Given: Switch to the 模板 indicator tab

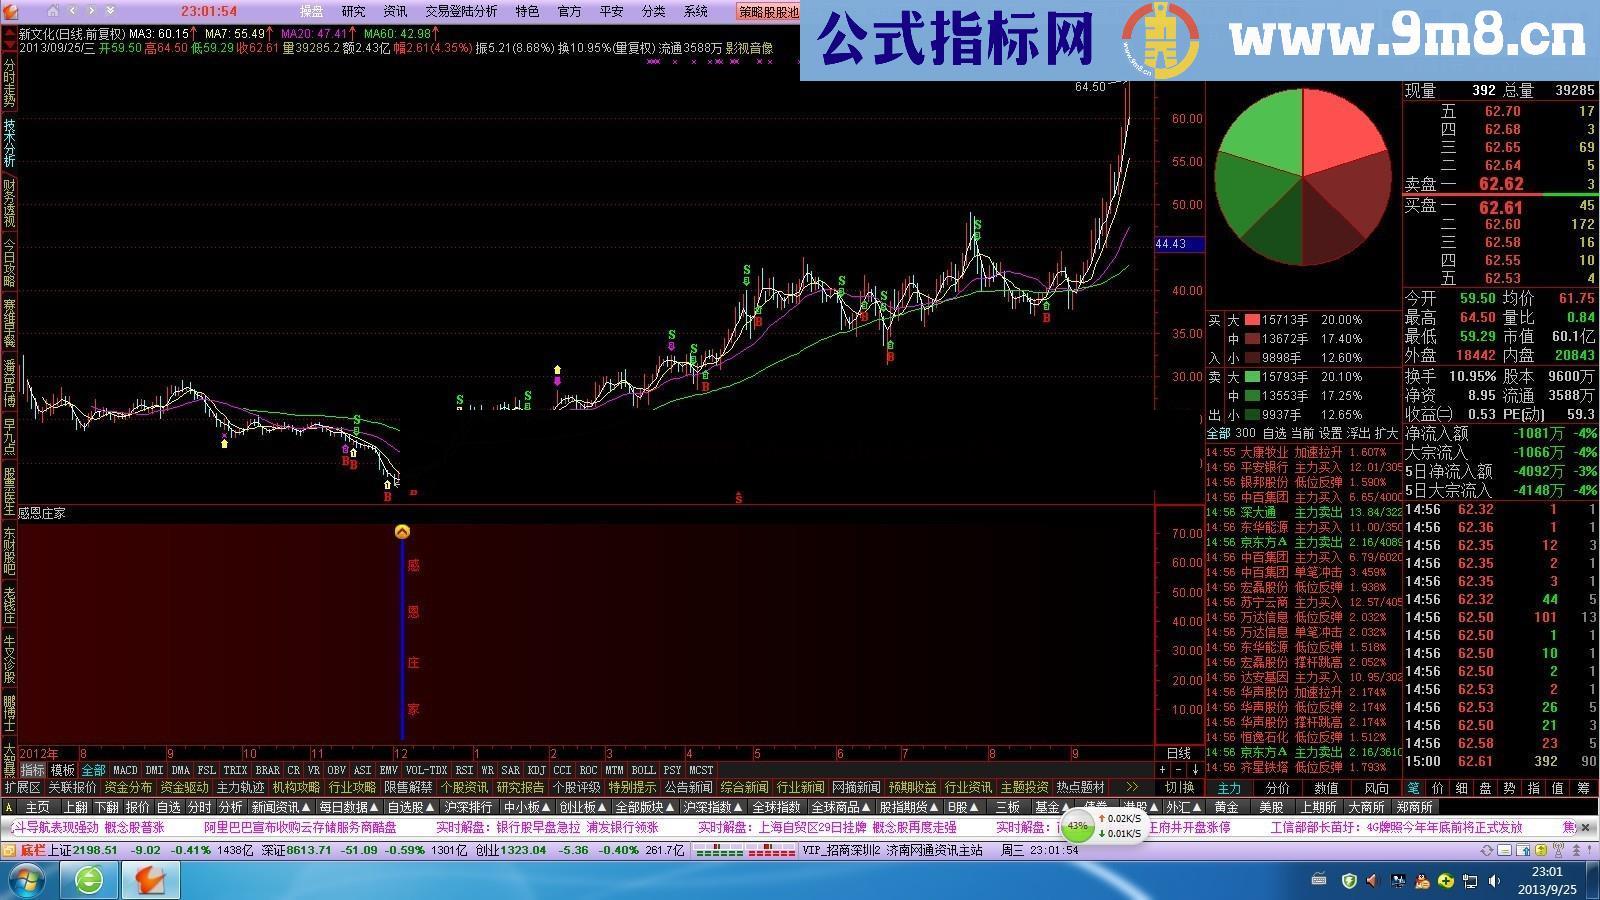Looking at the screenshot, I should [63, 770].
